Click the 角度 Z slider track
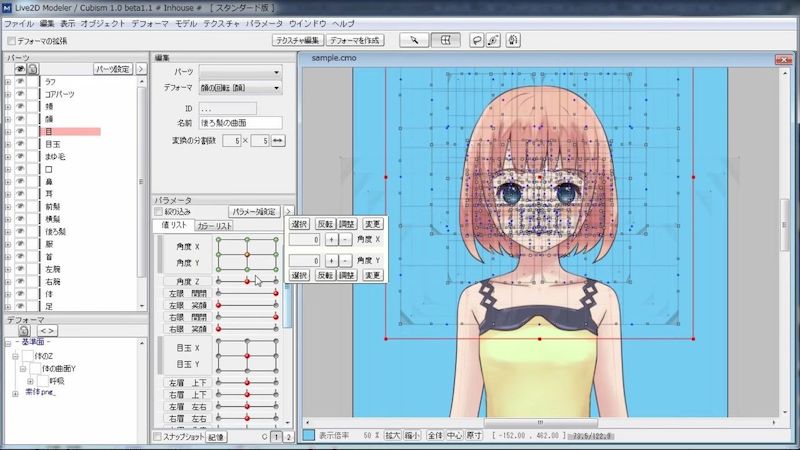This screenshot has width=800, height=450. click(247, 281)
